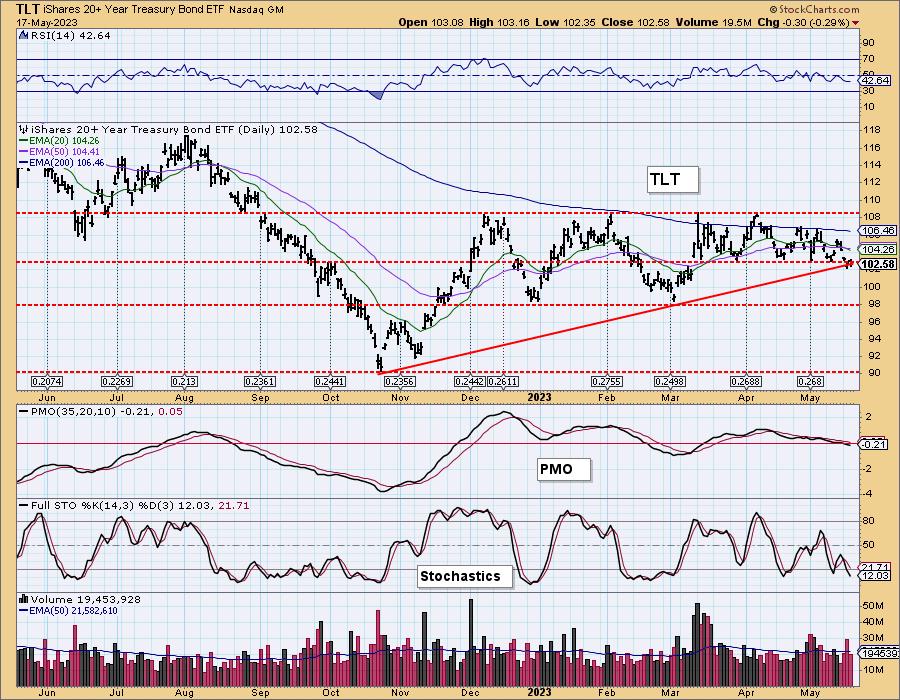Click the 0.2688 value label near April

[x=746, y=382]
